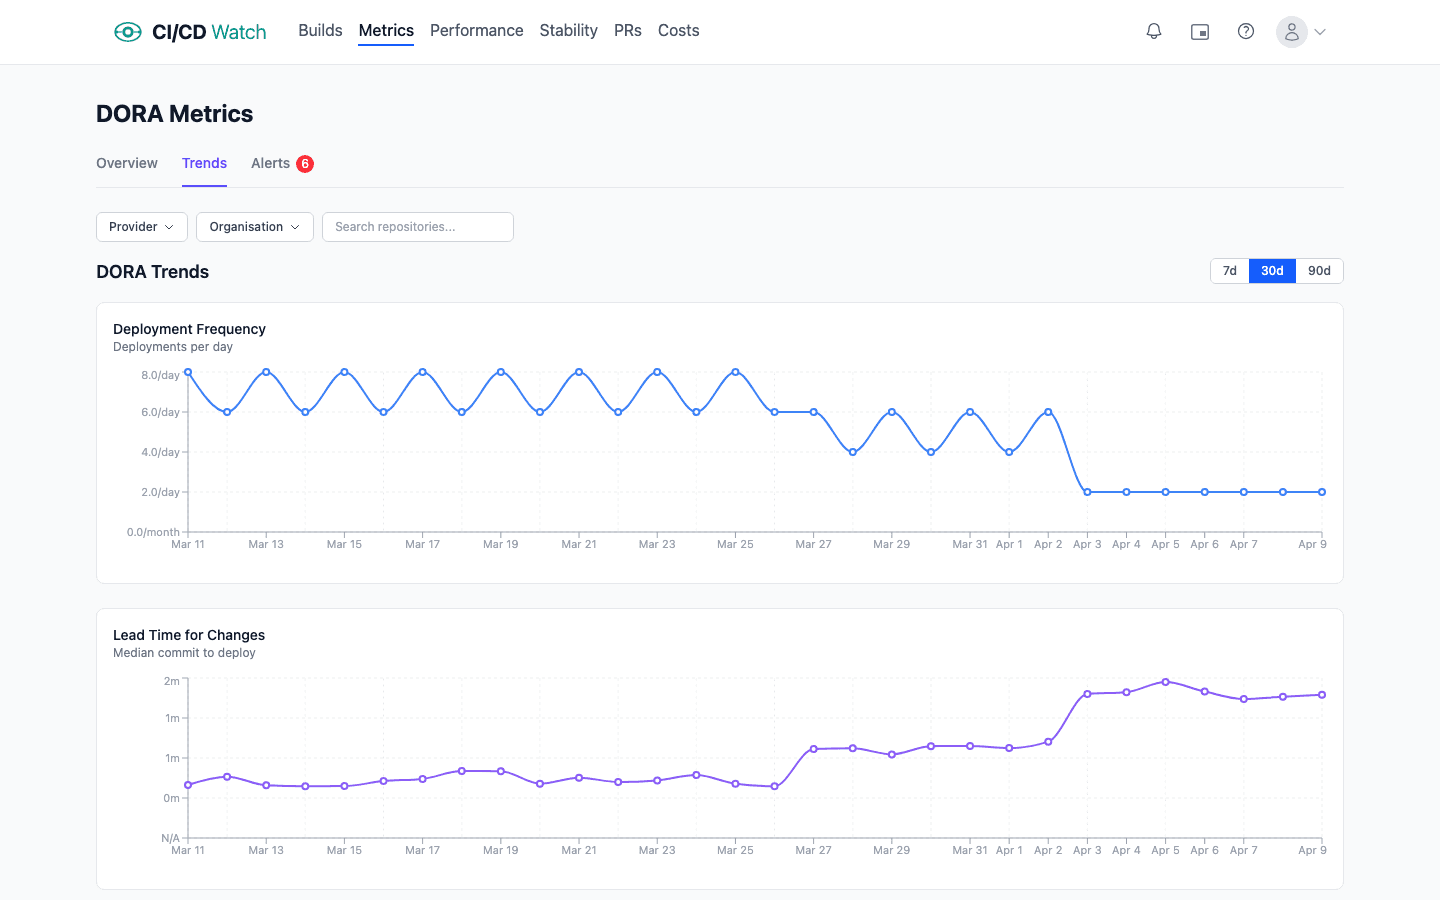Open the Alerts tab
Viewport: 1440px width, 900px height.
tap(270, 163)
